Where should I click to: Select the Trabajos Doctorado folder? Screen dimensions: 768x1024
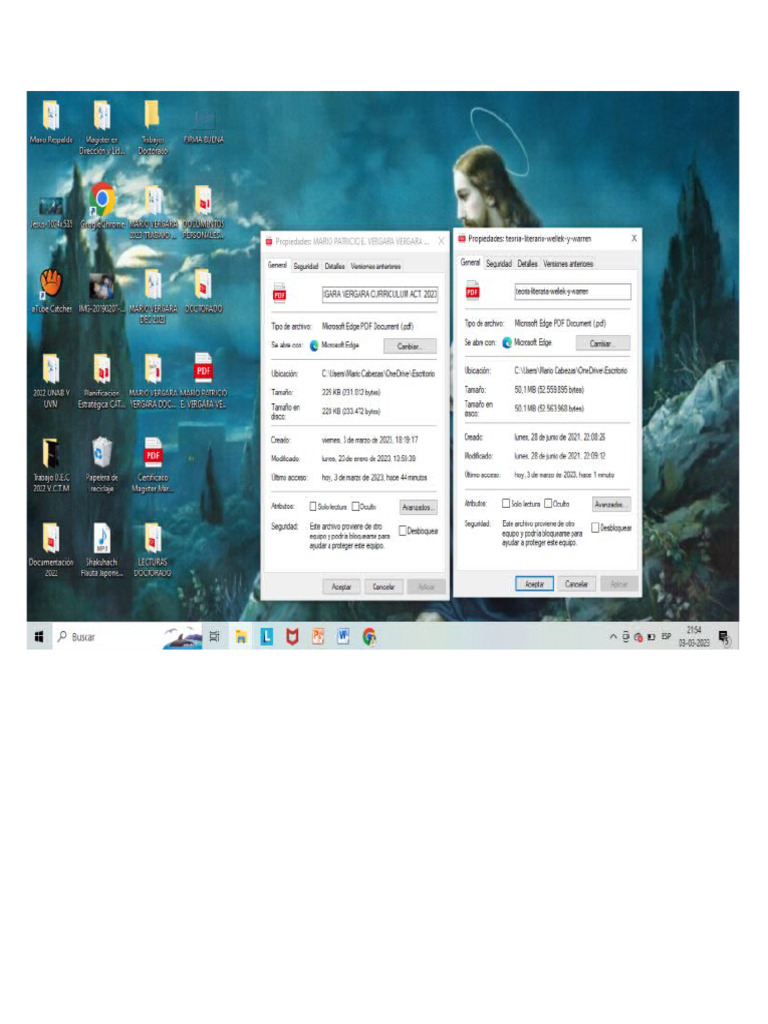(152, 127)
